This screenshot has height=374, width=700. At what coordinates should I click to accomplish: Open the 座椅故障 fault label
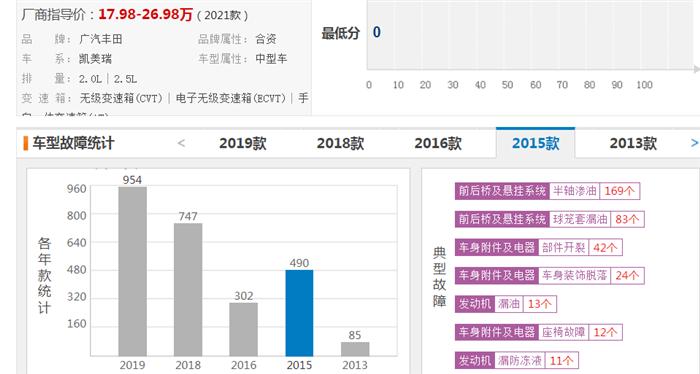click(563, 332)
